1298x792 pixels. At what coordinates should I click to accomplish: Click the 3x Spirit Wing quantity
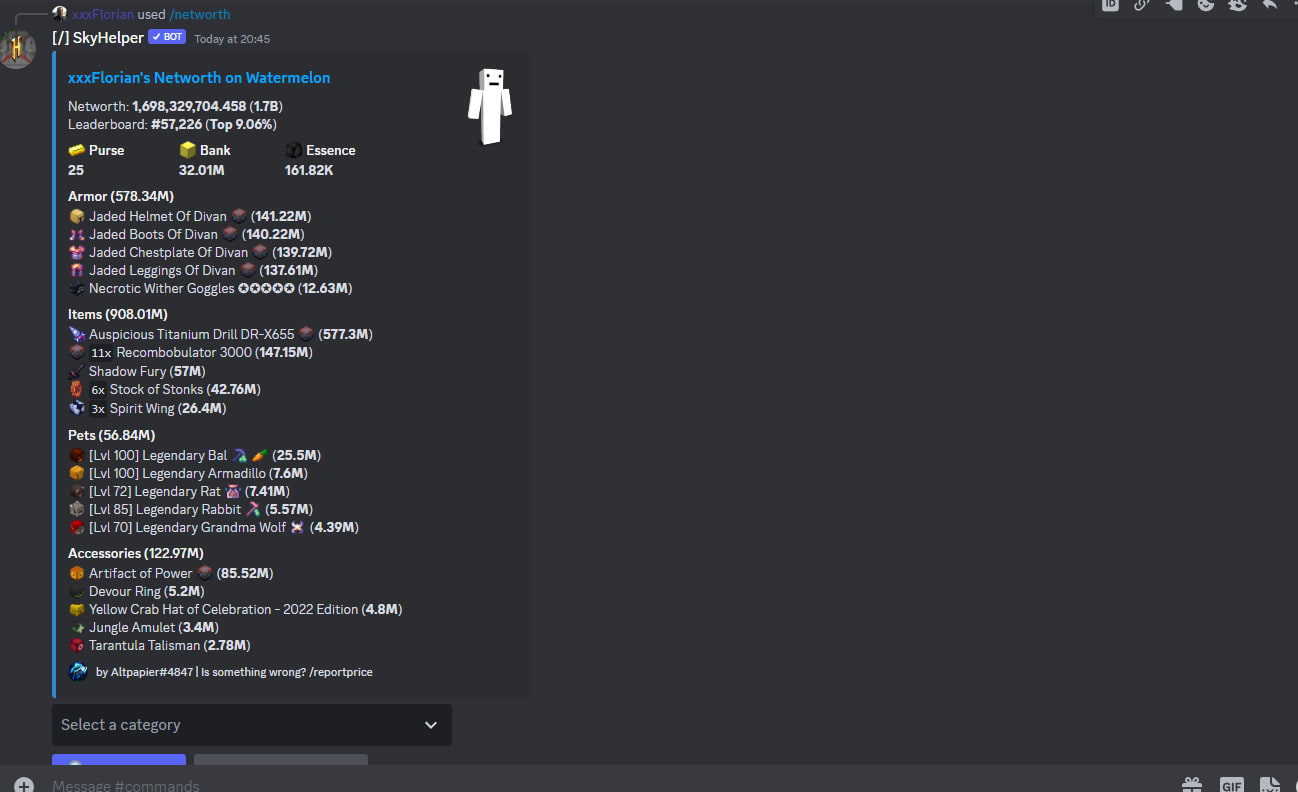click(98, 409)
